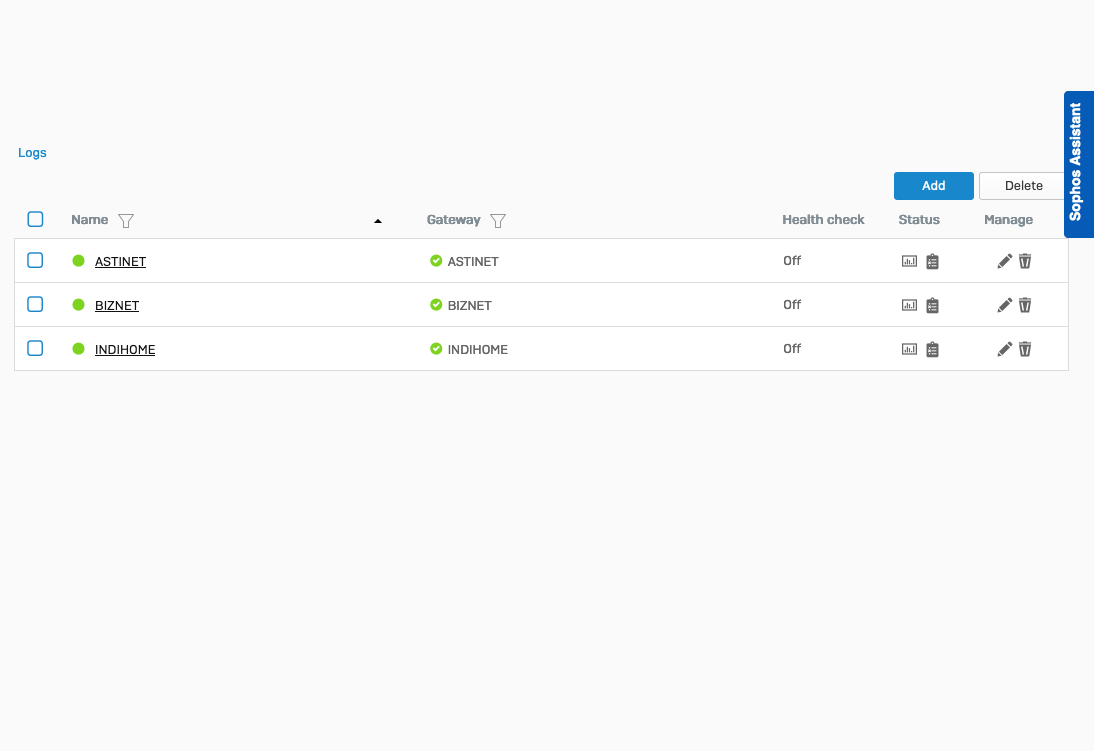Image resolution: width=1094 pixels, height=751 pixels.
Task: Open the clipboard log icon for INDIHOME
Action: [932, 349]
